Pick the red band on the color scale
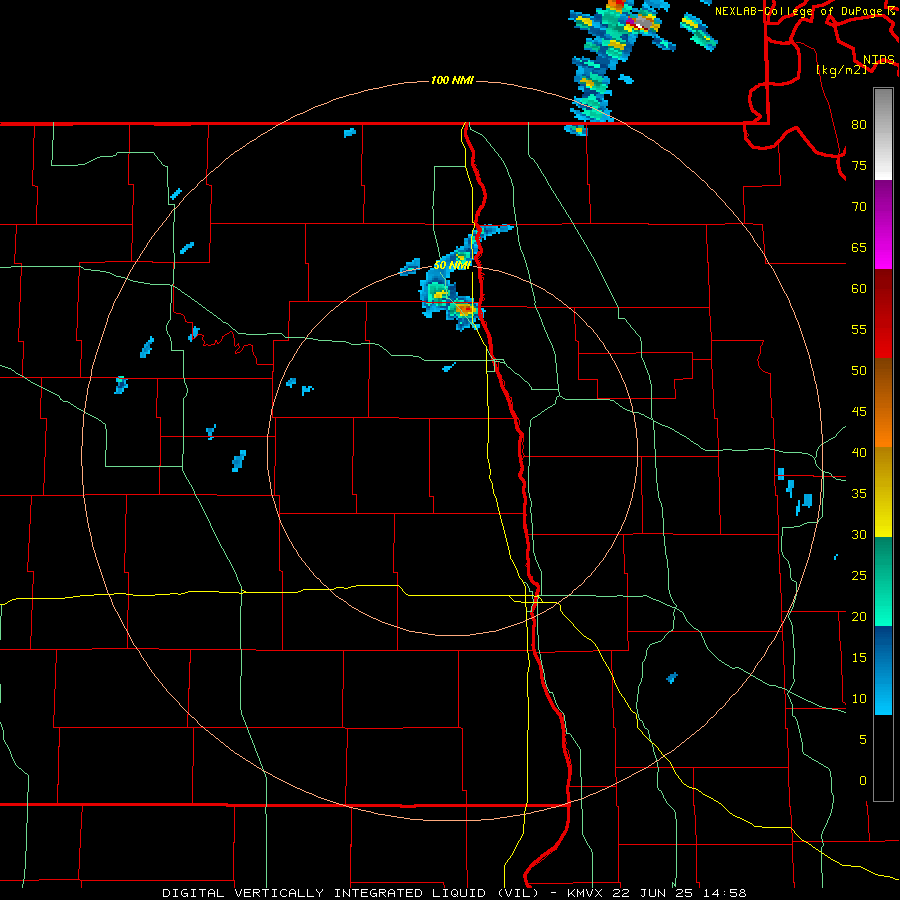Viewport: 900px width, 900px height. (x=883, y=314)
